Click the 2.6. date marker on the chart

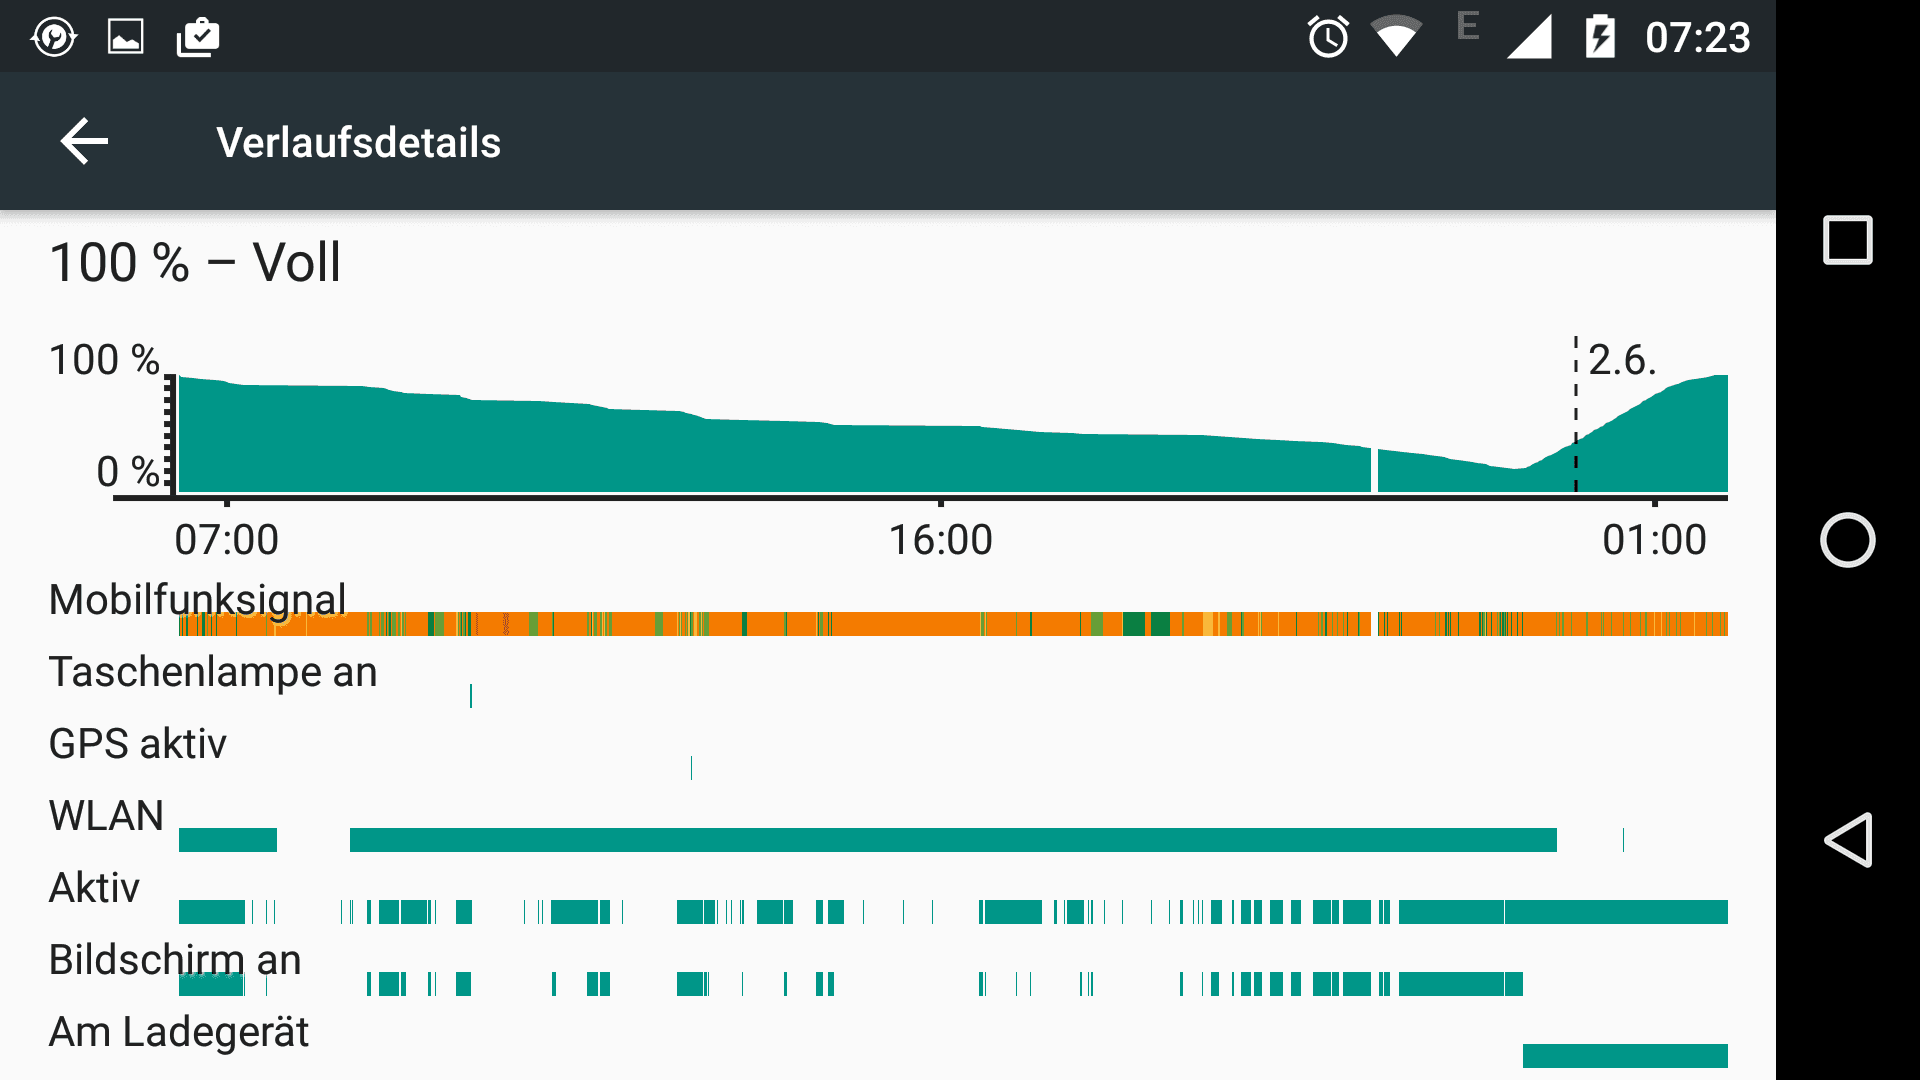point(1621,360)
